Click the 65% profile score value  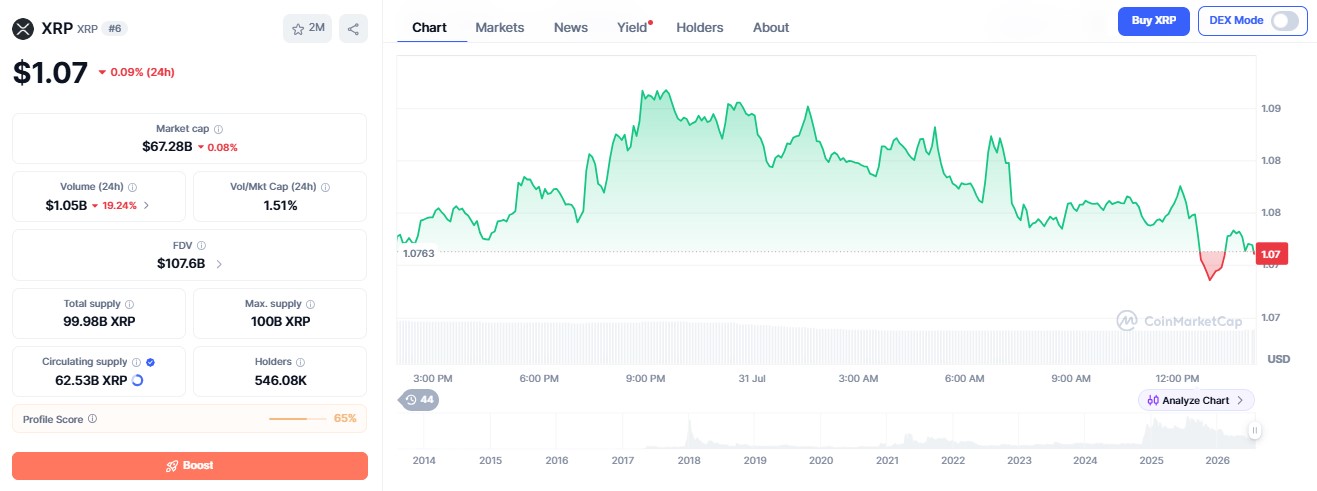tap(345, 418)
